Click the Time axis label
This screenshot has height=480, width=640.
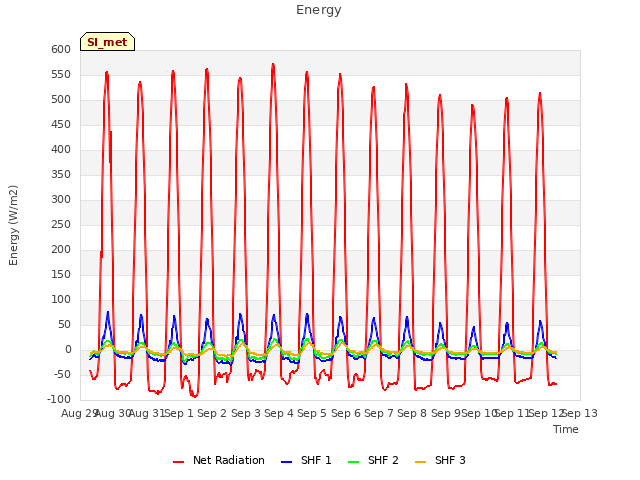[x=566, y=429]
